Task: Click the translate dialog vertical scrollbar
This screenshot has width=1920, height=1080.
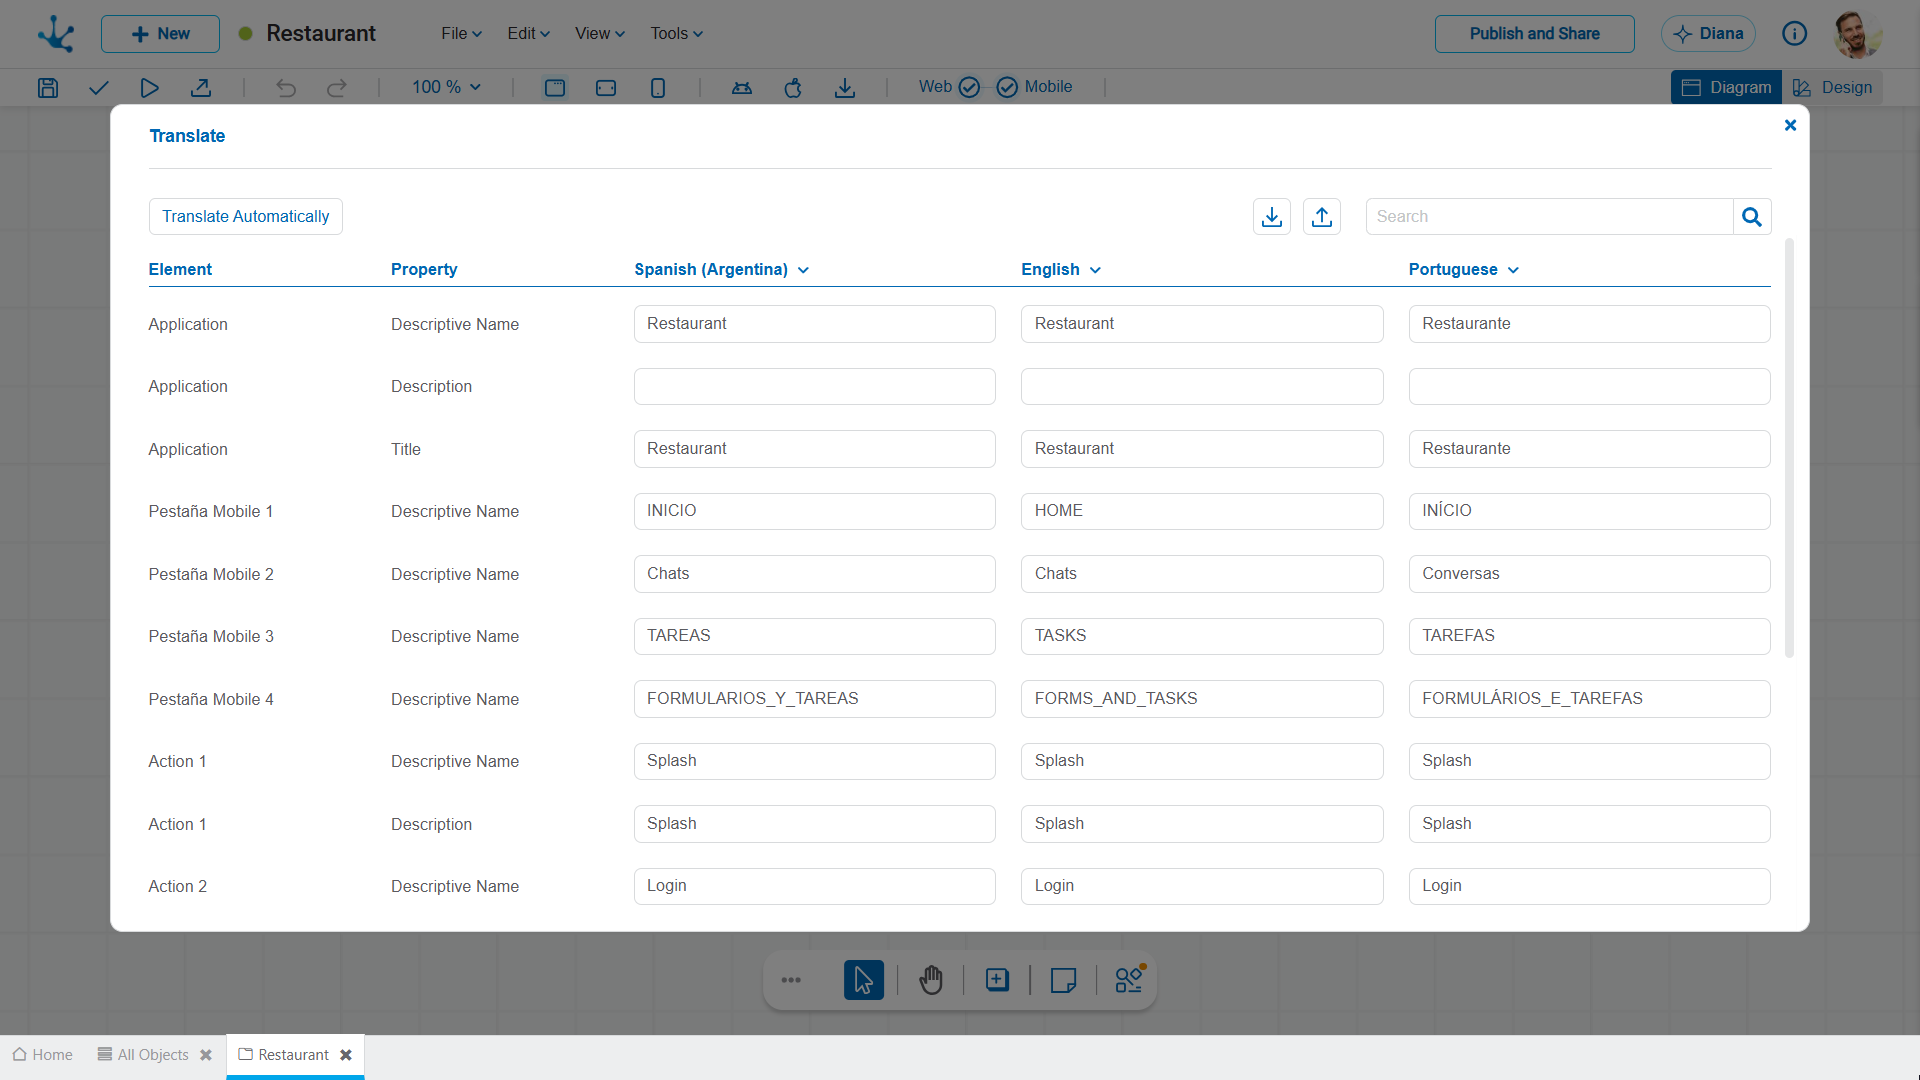Action: (1789, 448)
